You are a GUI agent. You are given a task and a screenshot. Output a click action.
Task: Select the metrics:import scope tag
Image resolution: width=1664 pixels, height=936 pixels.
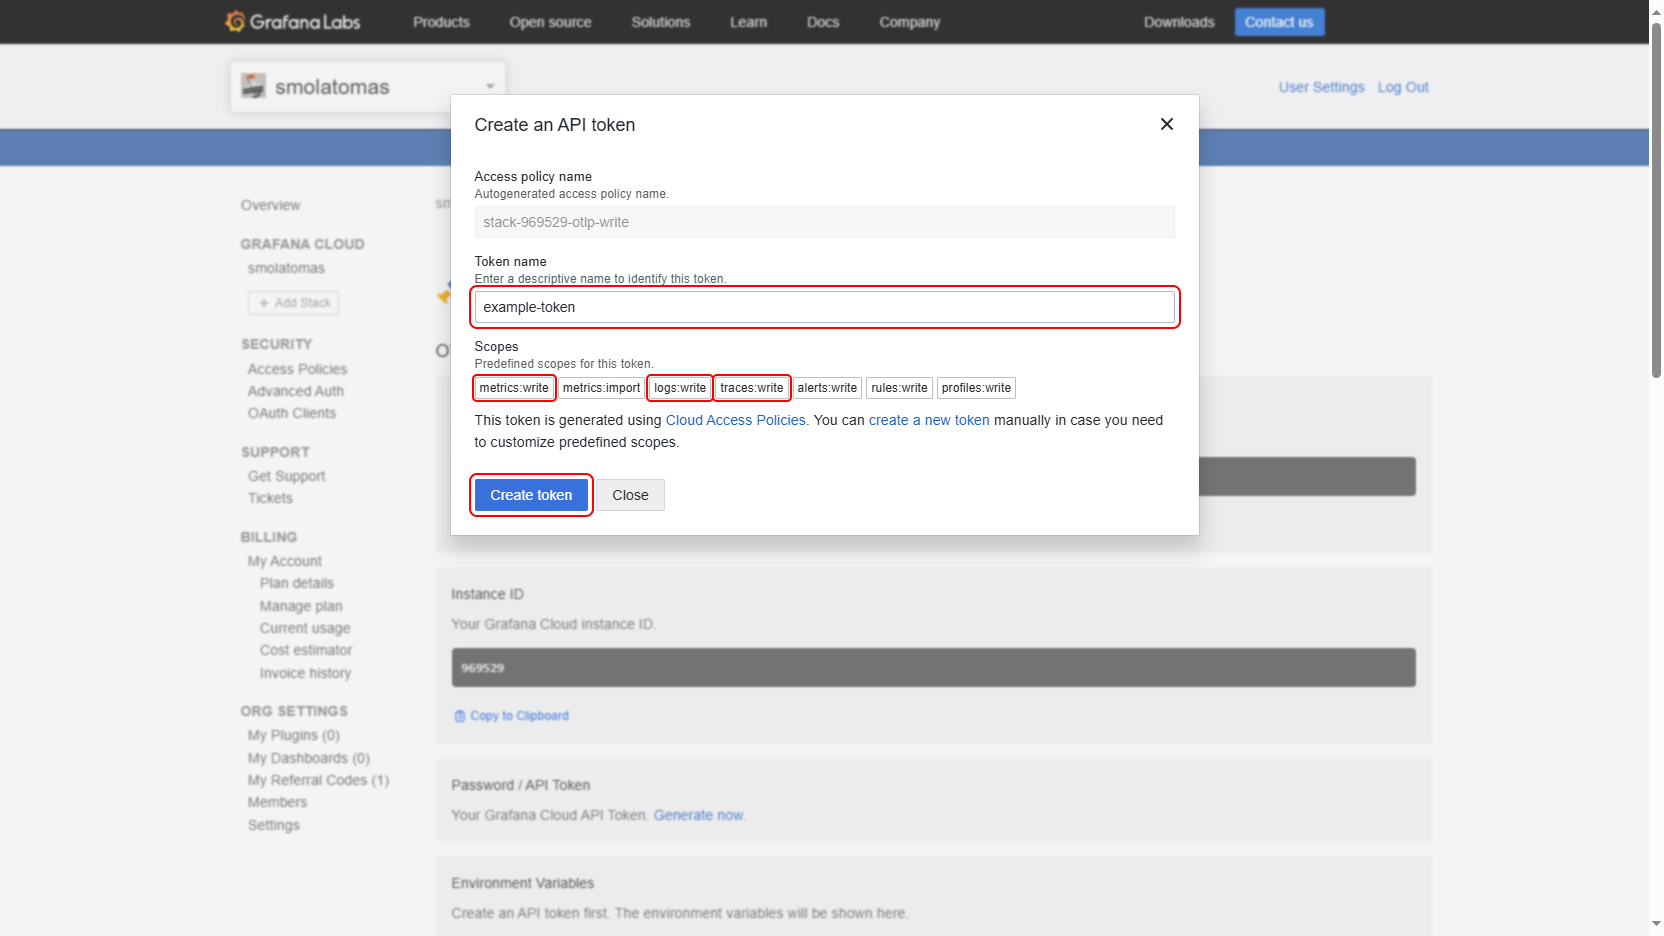601,388
